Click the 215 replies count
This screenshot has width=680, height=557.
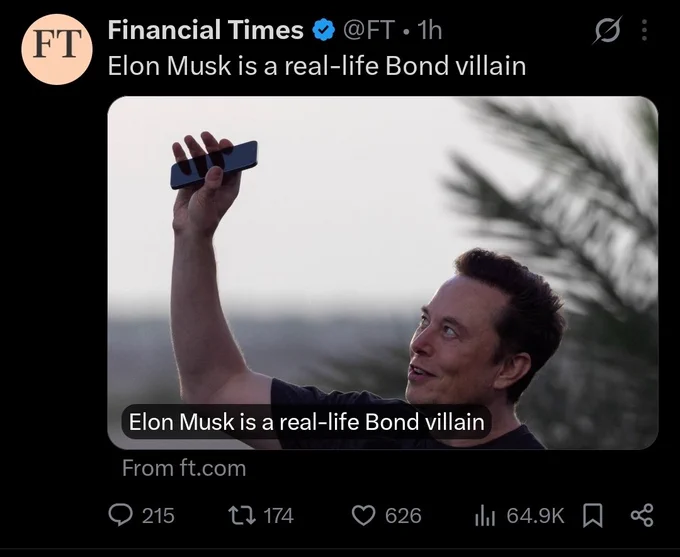158,516
